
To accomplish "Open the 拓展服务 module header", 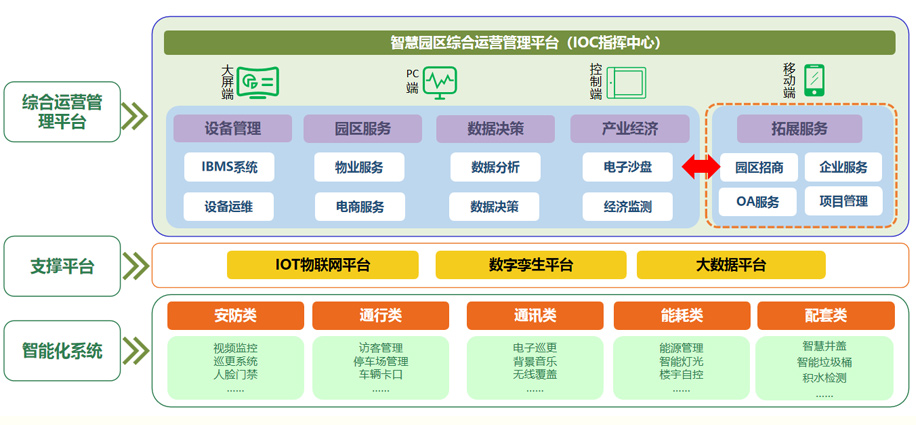I will (x=799, y=128).
